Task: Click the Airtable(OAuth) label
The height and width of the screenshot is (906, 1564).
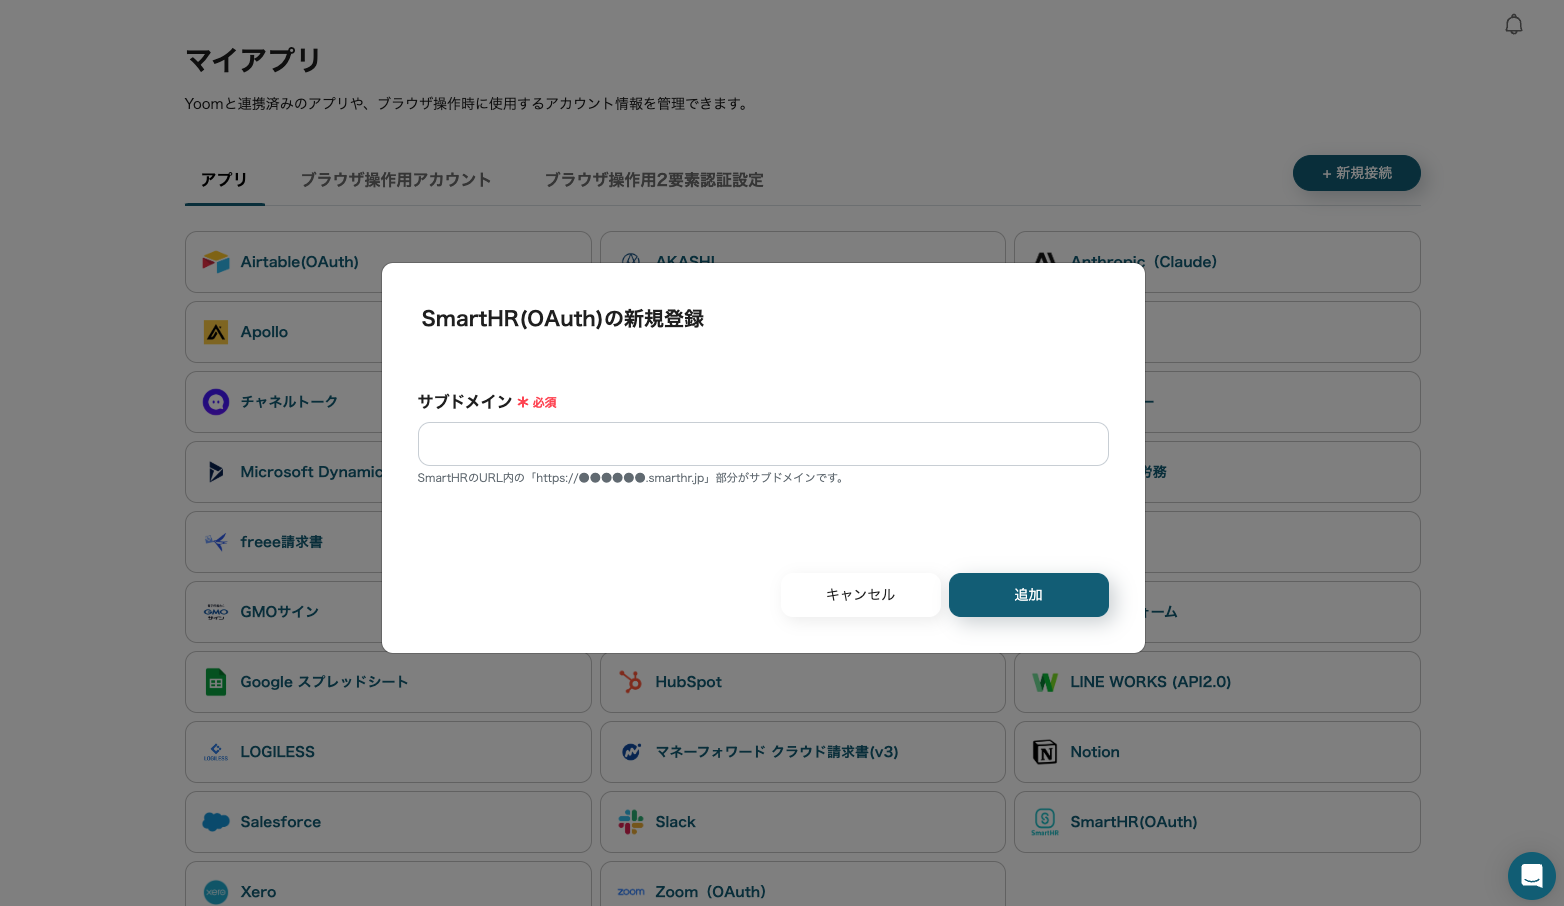Action: click(x=300, y=262)
